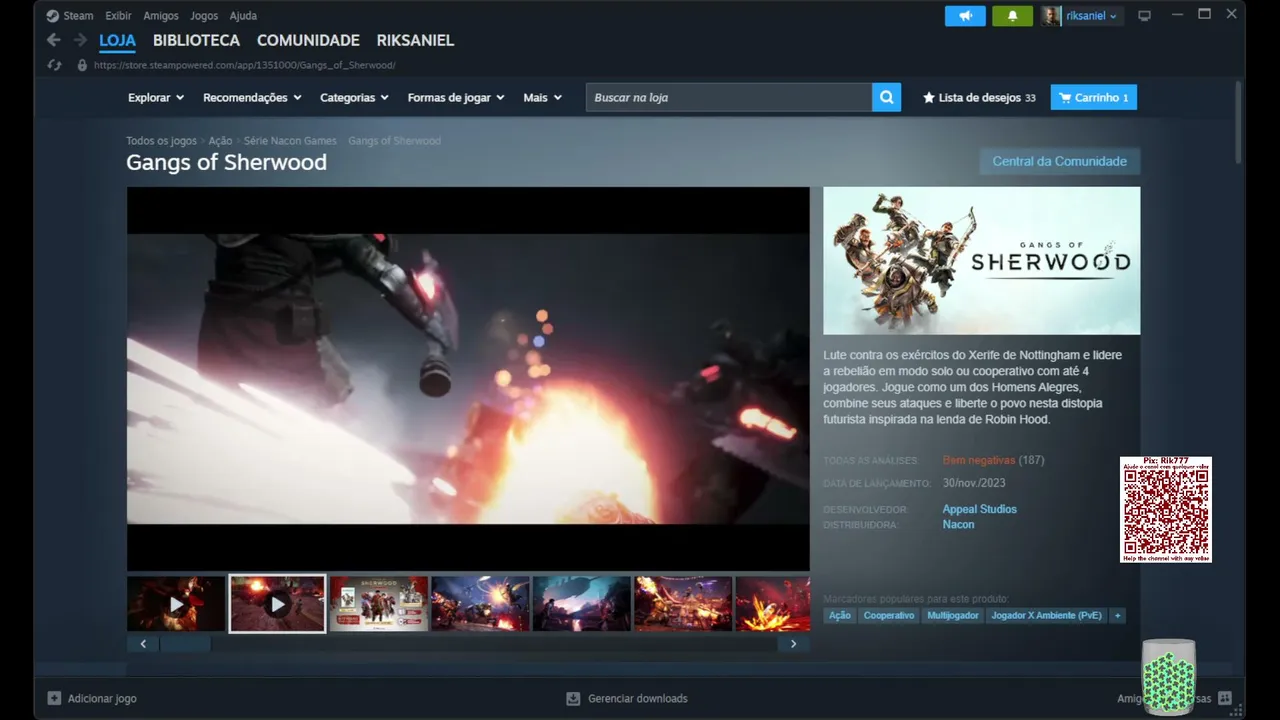Viewport: 1280px width, 720px height.
Task: Open the sixth media strip thumbnail
Action: pyautogui.click(x=683, y=603)
